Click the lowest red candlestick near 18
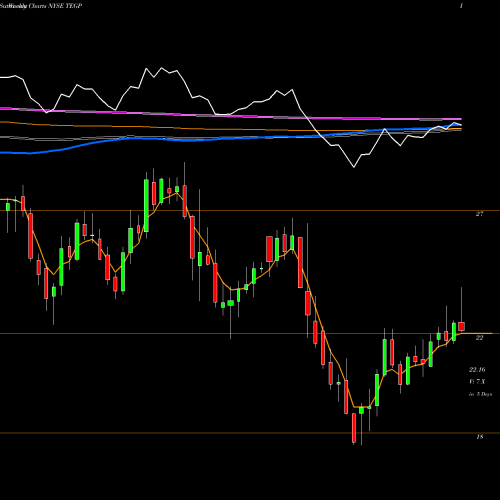Screen dimensions: 500x500 click(354, 428)
